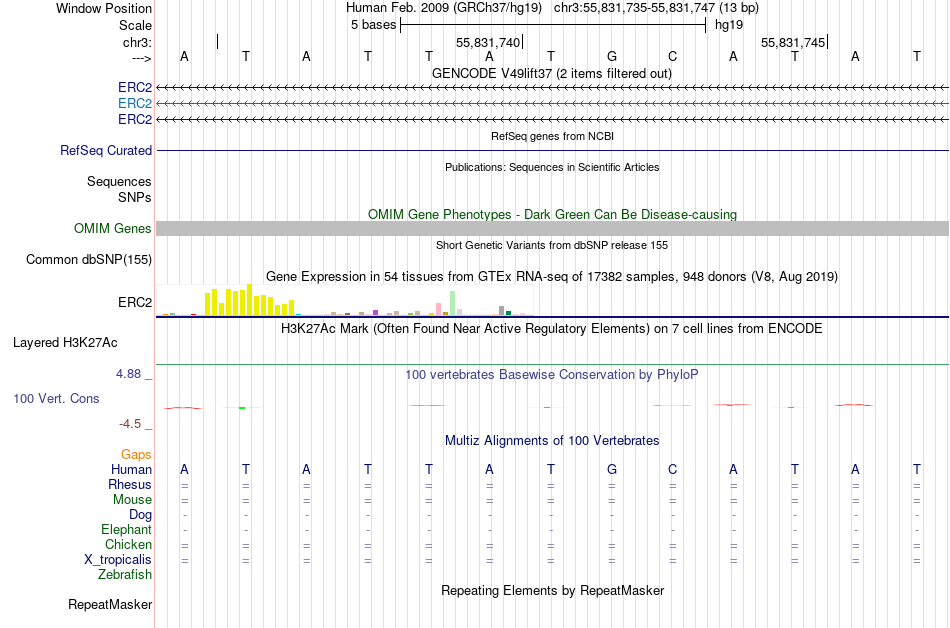
Task: Click base C in the Human alignment row
Action: coord(673,469)
